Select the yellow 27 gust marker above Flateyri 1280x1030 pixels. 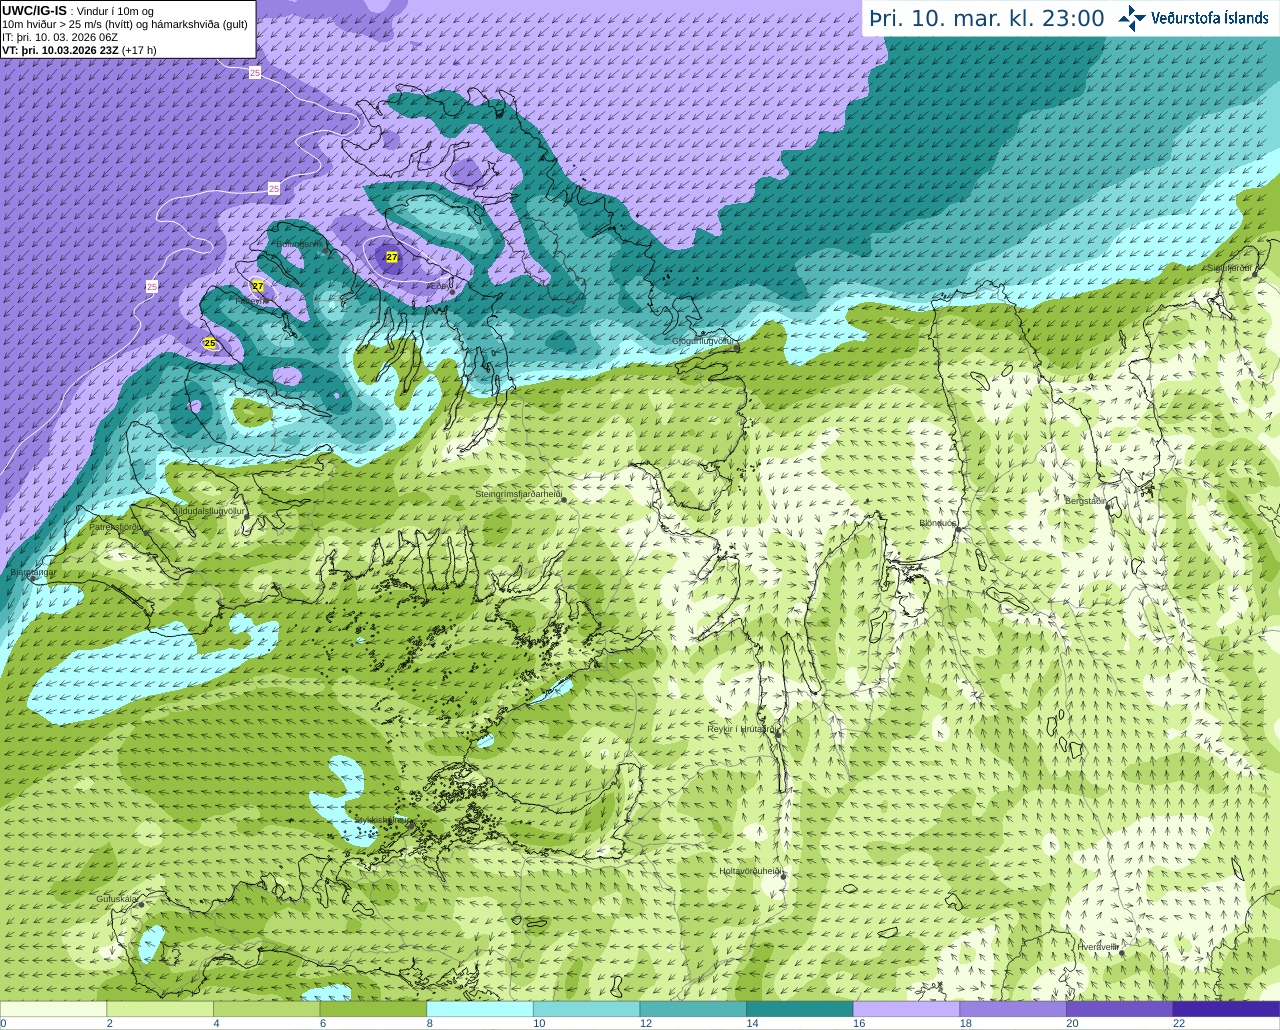258,286
